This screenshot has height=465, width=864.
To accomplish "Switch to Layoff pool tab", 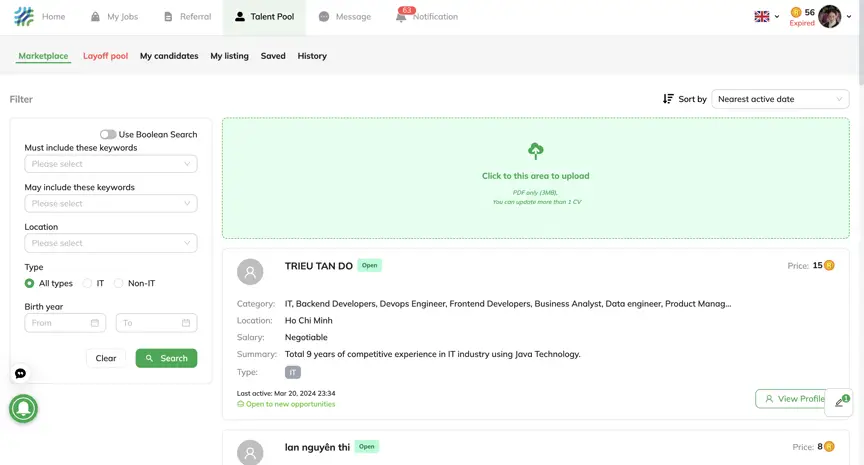I will tap(105, 56).
